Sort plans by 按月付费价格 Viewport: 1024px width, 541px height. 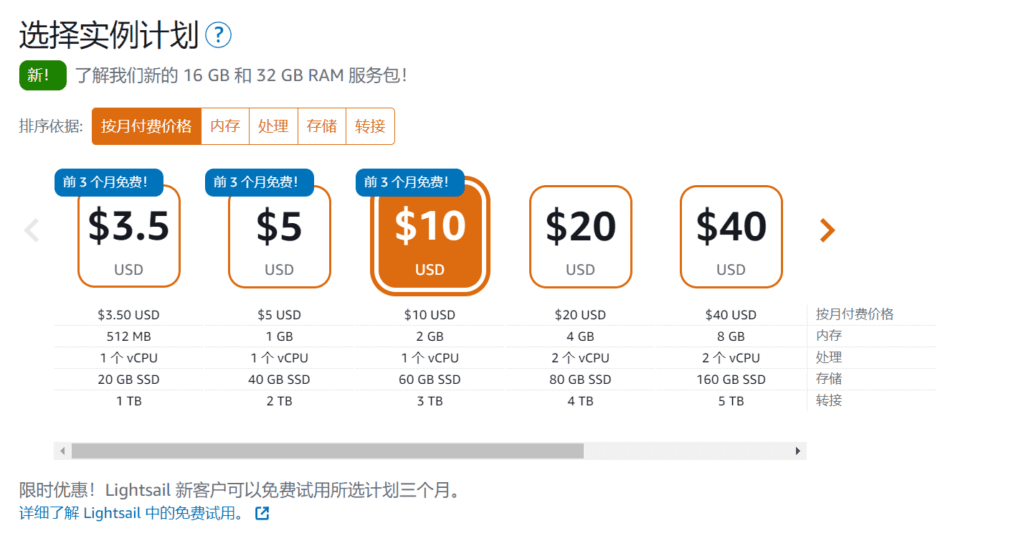pos(147,126)
